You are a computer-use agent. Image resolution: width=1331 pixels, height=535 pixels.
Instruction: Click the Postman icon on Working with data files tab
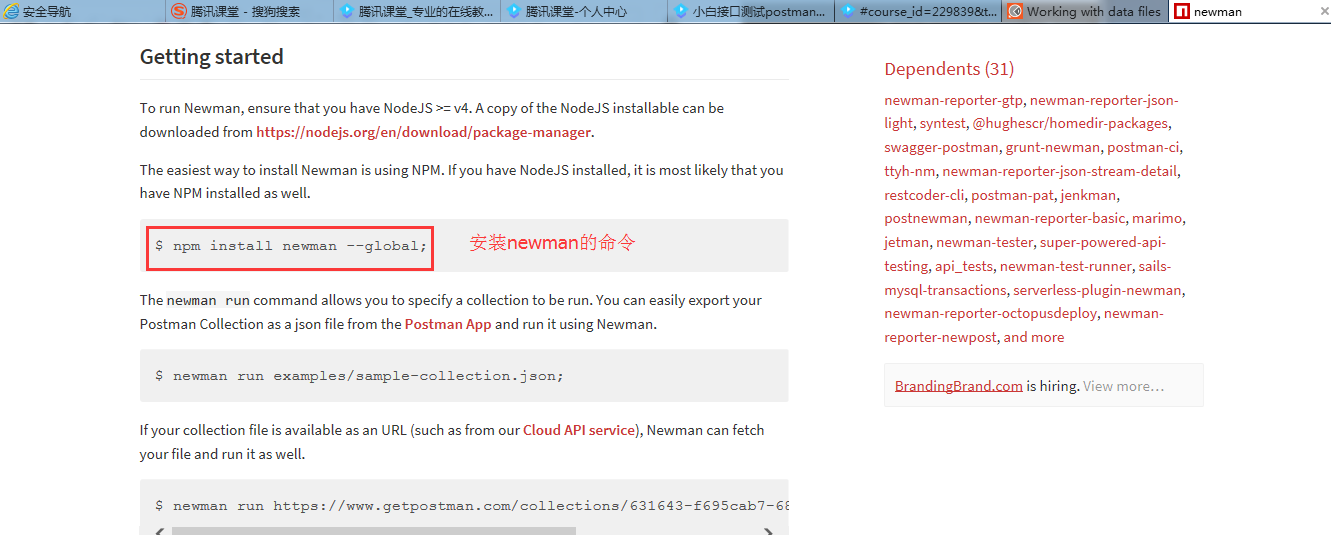pyautogui.click(x=1015, y=11)
